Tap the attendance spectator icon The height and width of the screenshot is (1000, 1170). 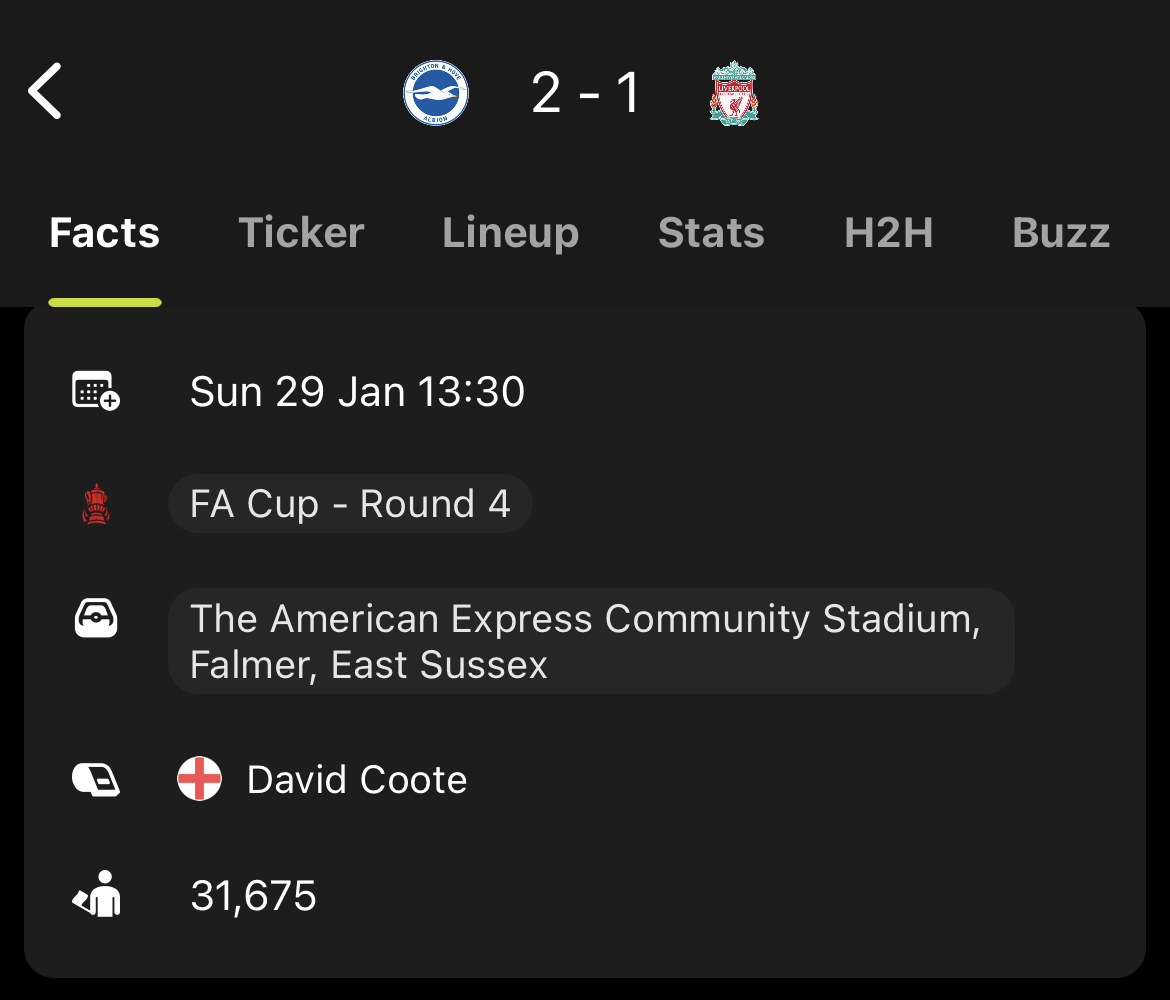(x=97, y=893)
